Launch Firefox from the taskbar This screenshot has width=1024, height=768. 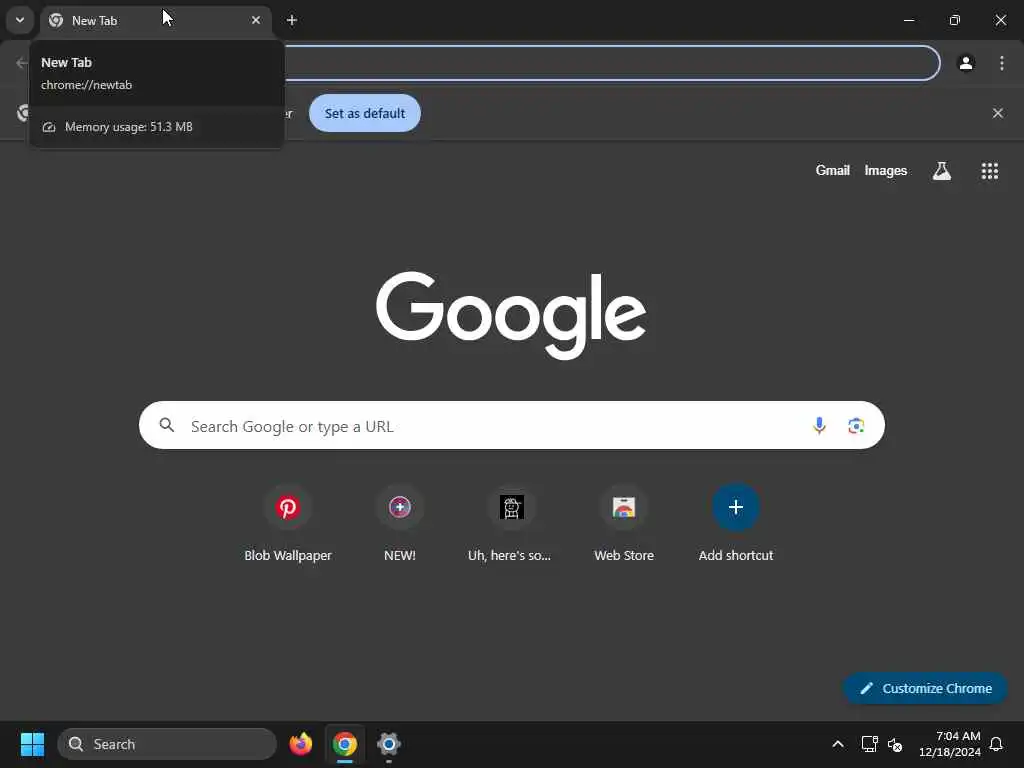pos(300,744)
